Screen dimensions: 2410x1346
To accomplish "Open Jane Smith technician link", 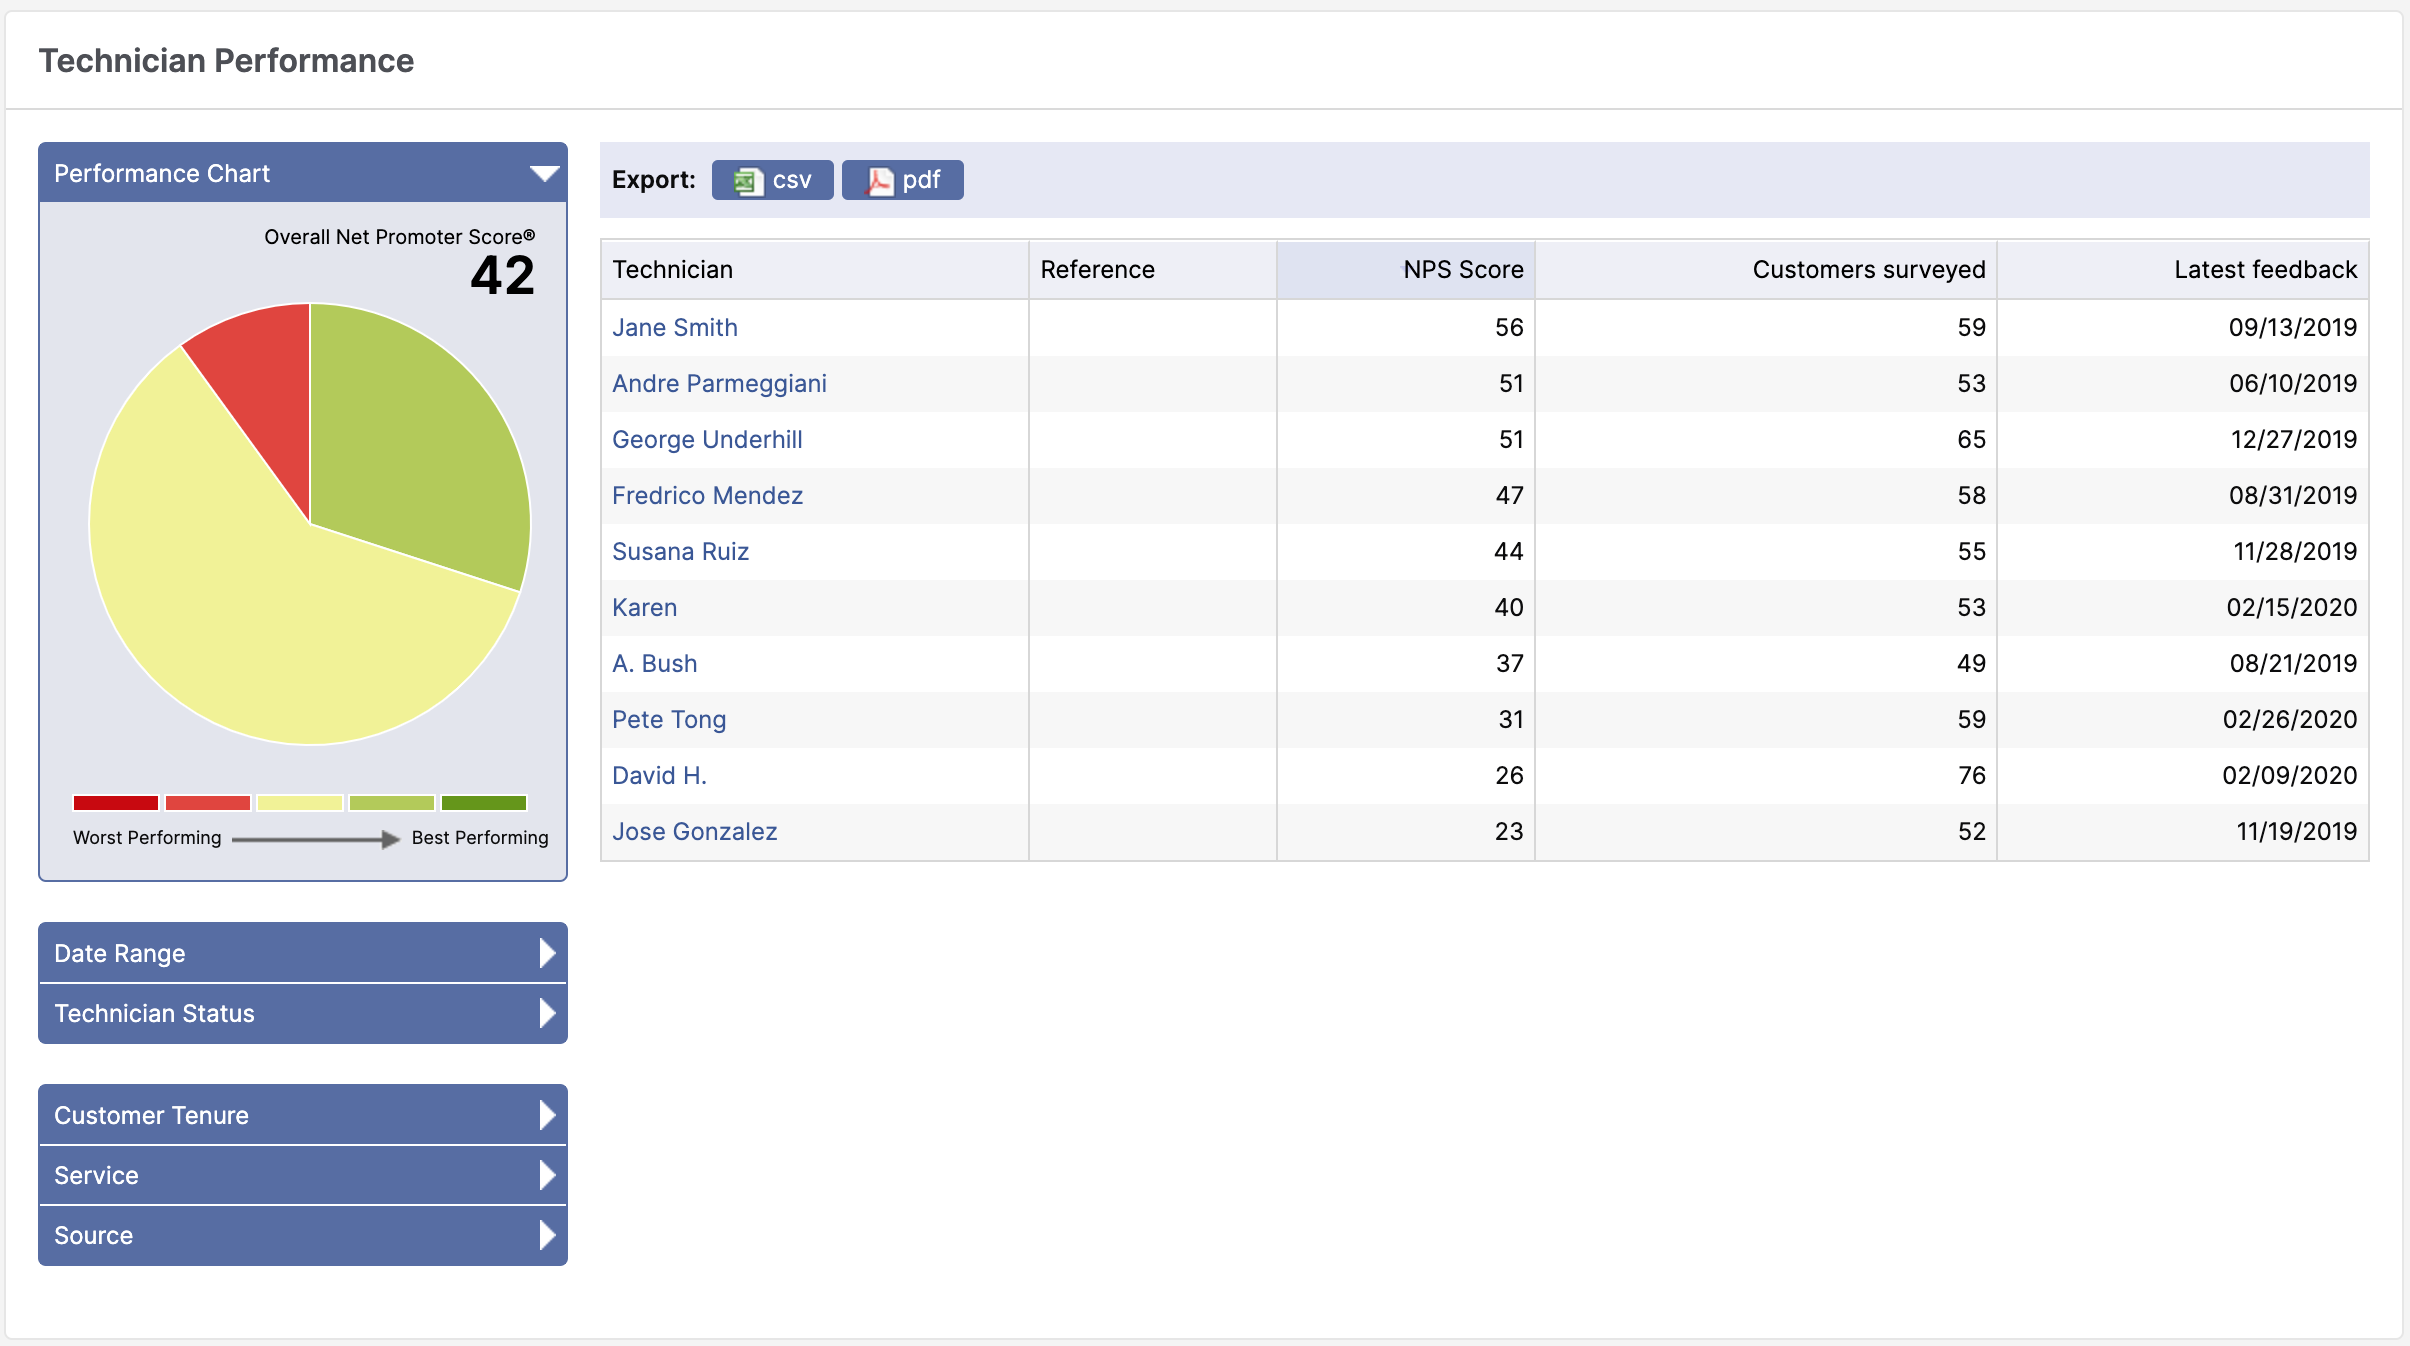I will click(x=675, y=327).
